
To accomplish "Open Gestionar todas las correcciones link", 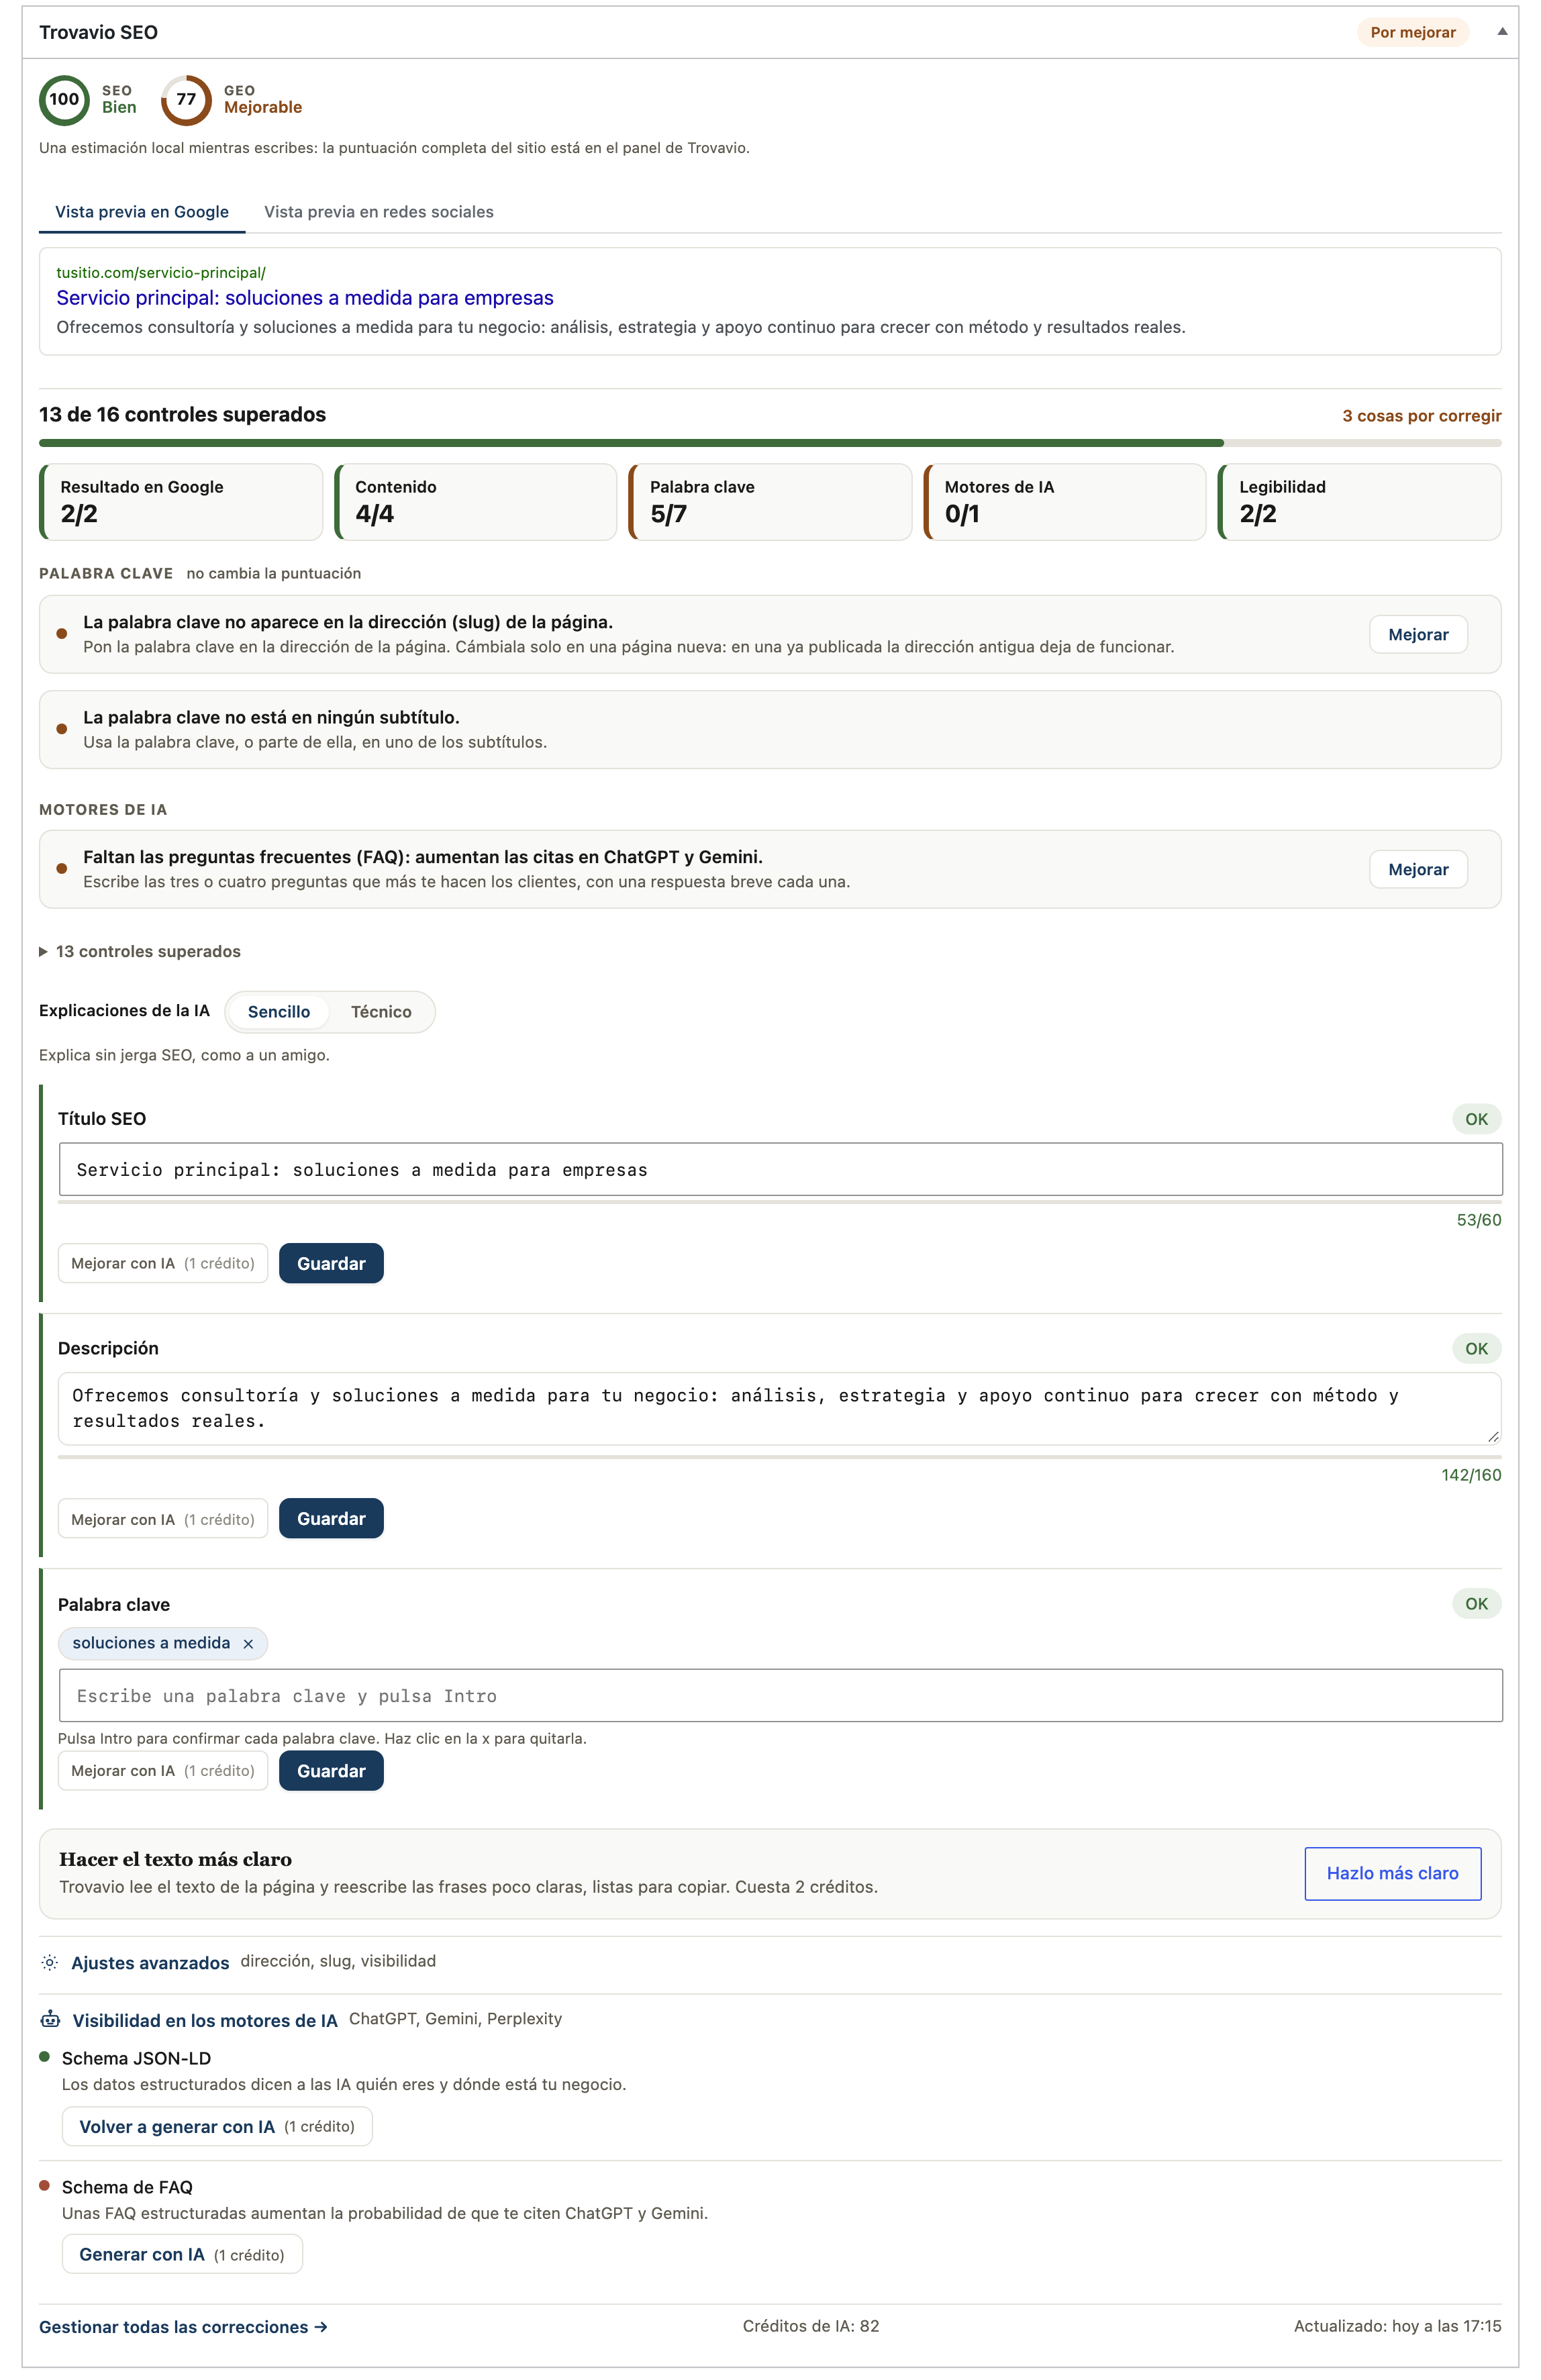I will pyautogui.click(x=183, y=2326).
